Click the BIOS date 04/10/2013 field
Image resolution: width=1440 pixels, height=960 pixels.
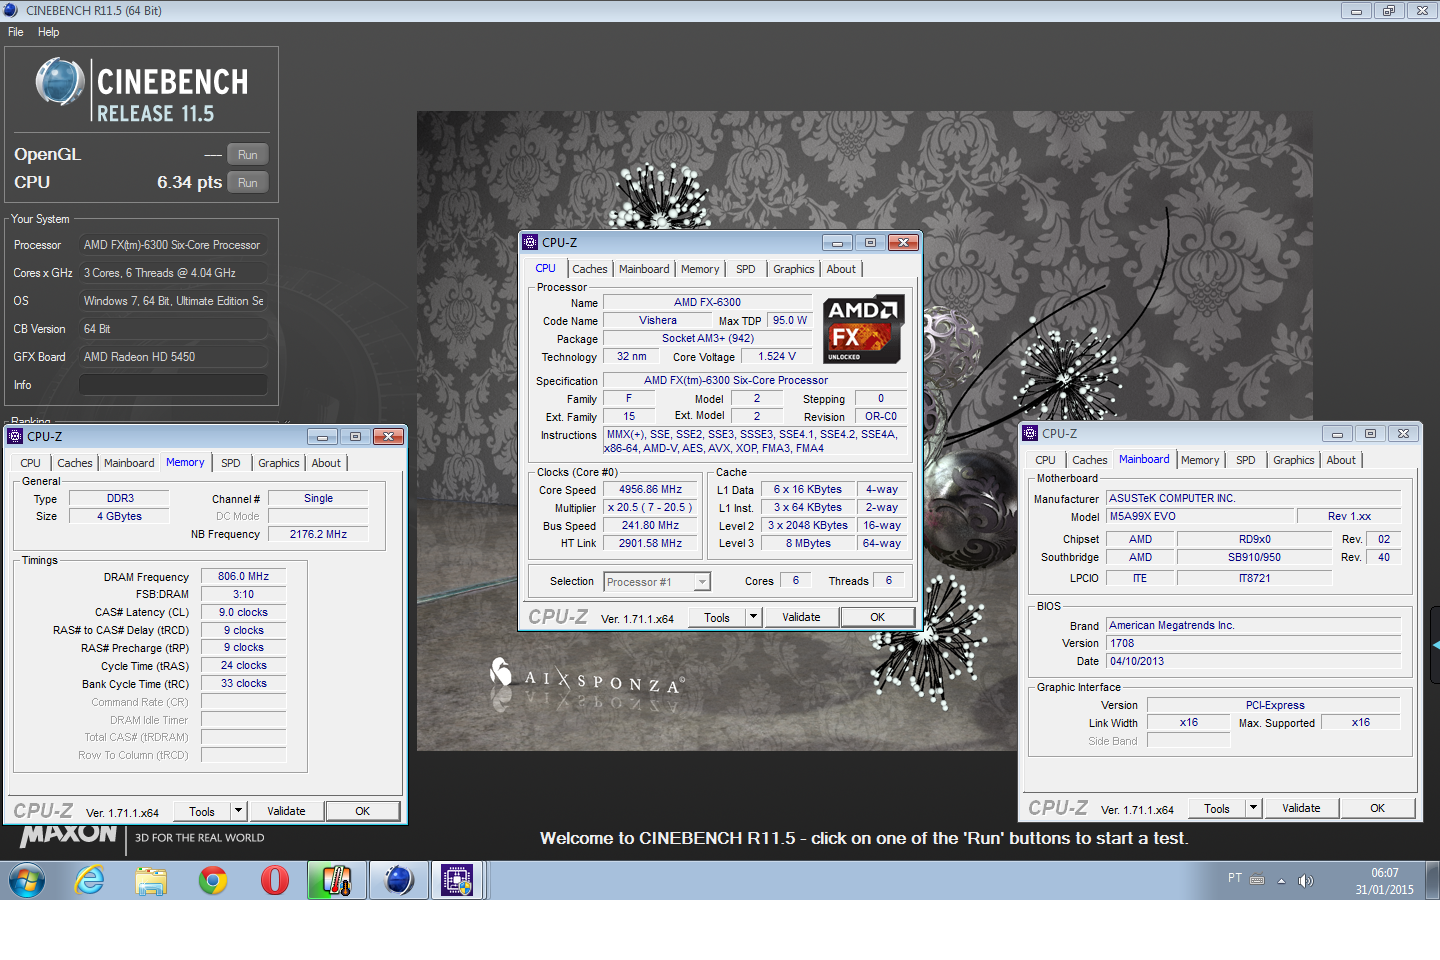[1253, 661]
